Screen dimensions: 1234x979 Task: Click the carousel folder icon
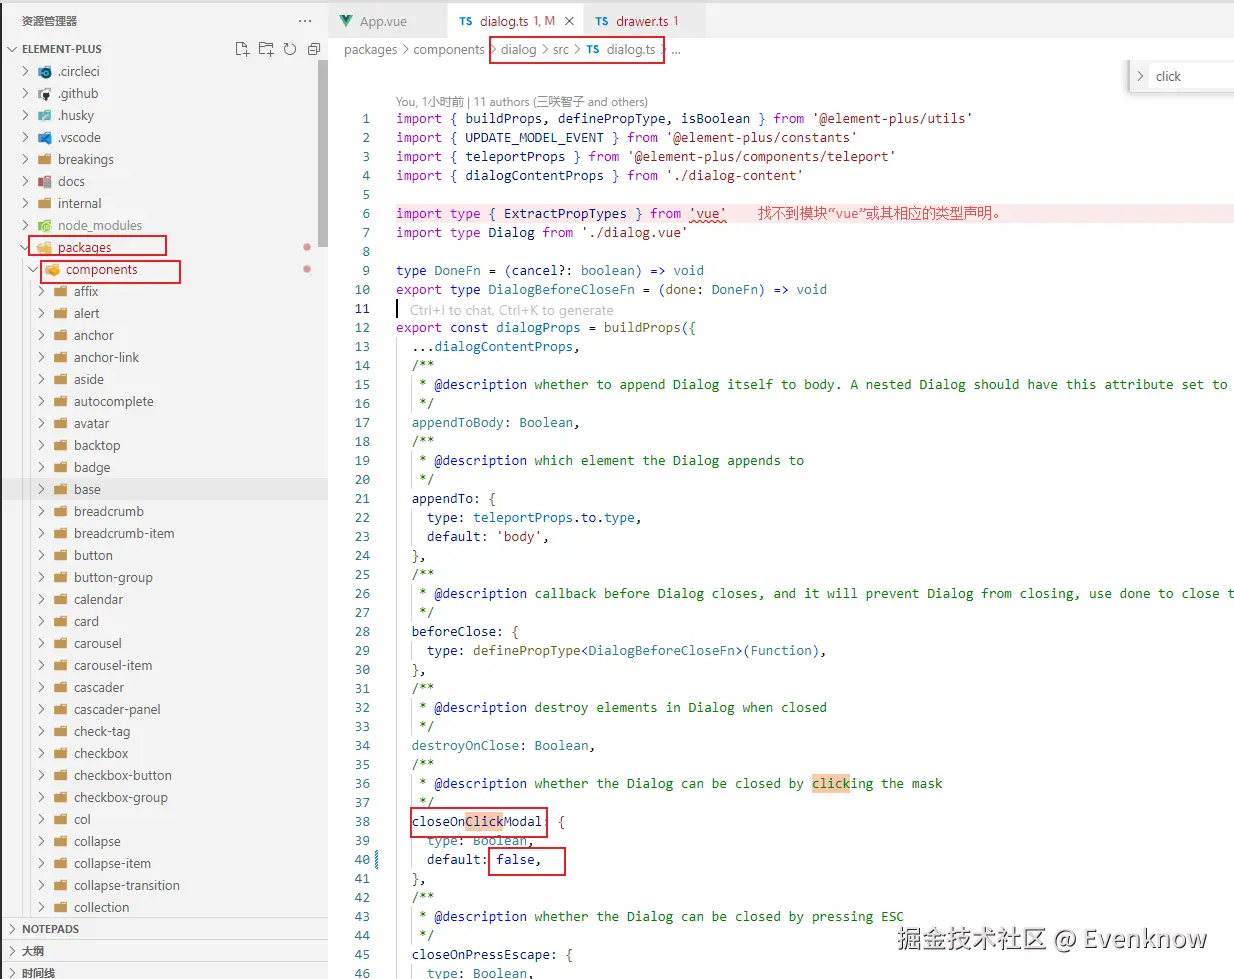pos(60,643)
